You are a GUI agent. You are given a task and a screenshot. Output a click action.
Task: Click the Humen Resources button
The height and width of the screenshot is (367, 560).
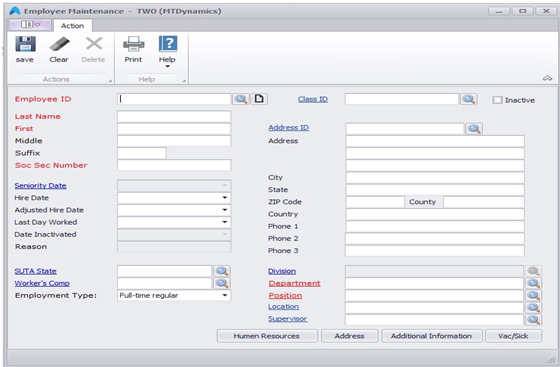267,336
